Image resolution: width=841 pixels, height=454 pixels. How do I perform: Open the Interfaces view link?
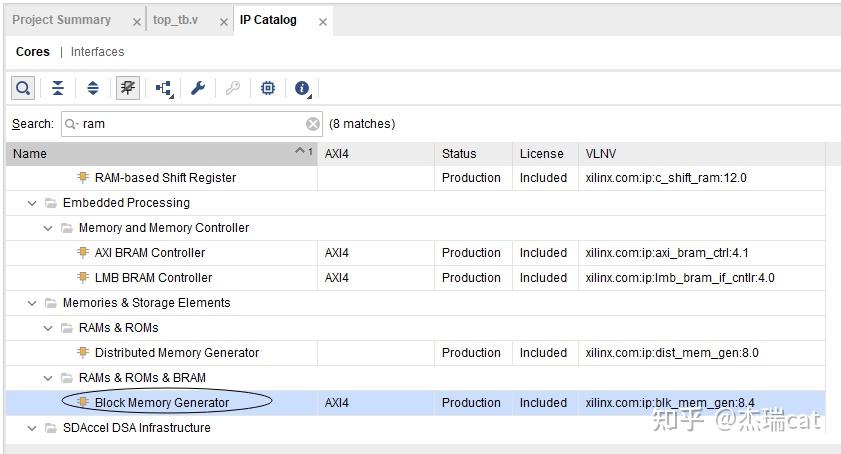pyautogui.click(x=97, y=52)
